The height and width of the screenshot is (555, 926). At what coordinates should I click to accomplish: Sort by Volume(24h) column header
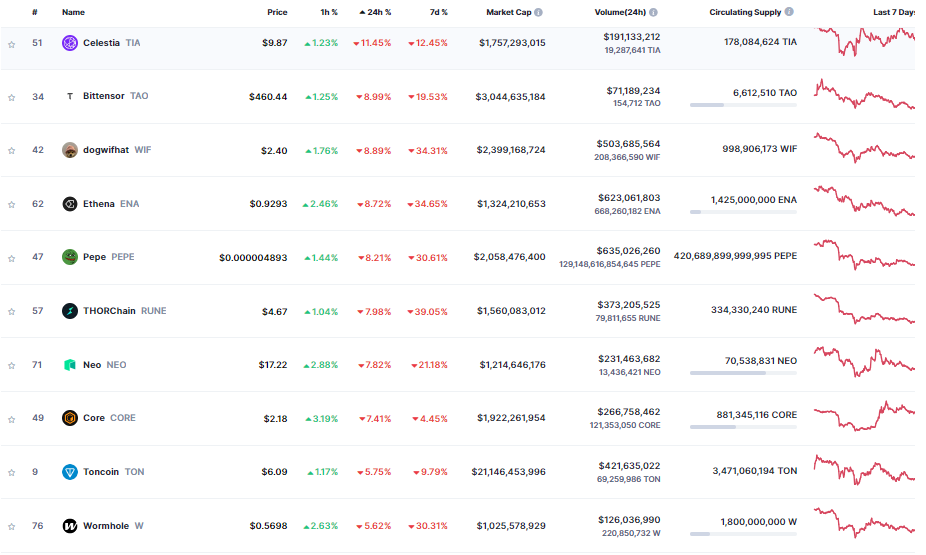[x=620, y=12]
